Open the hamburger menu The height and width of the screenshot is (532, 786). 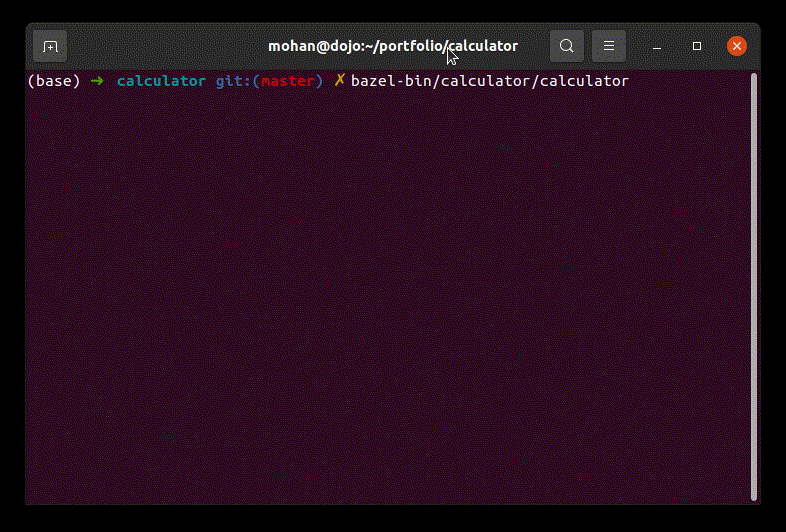609,46
